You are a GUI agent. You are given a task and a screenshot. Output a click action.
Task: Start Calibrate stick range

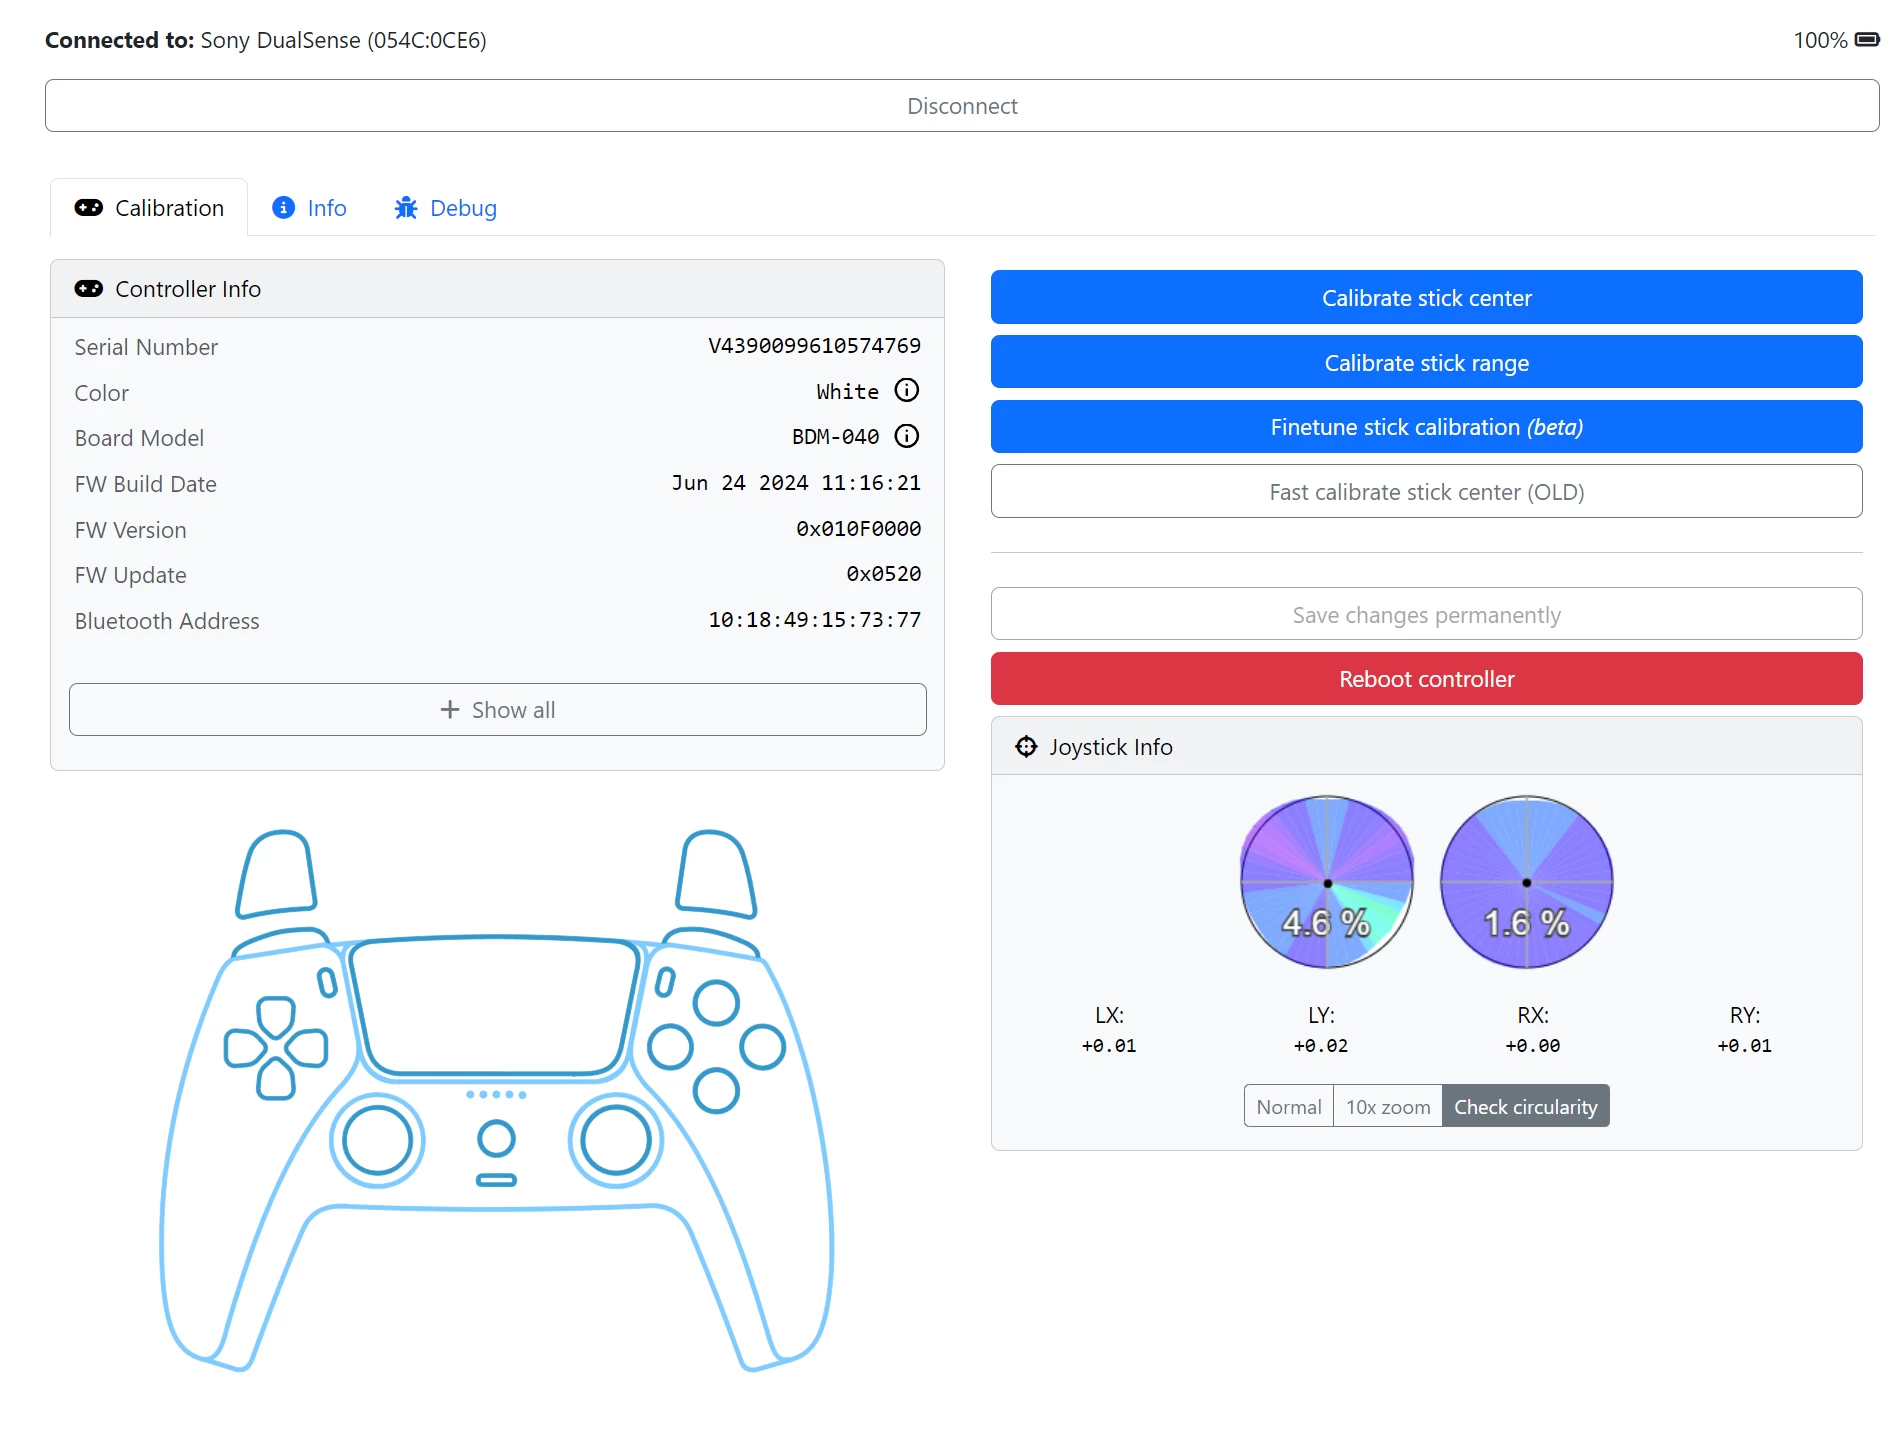click(x=1426, y=363)
